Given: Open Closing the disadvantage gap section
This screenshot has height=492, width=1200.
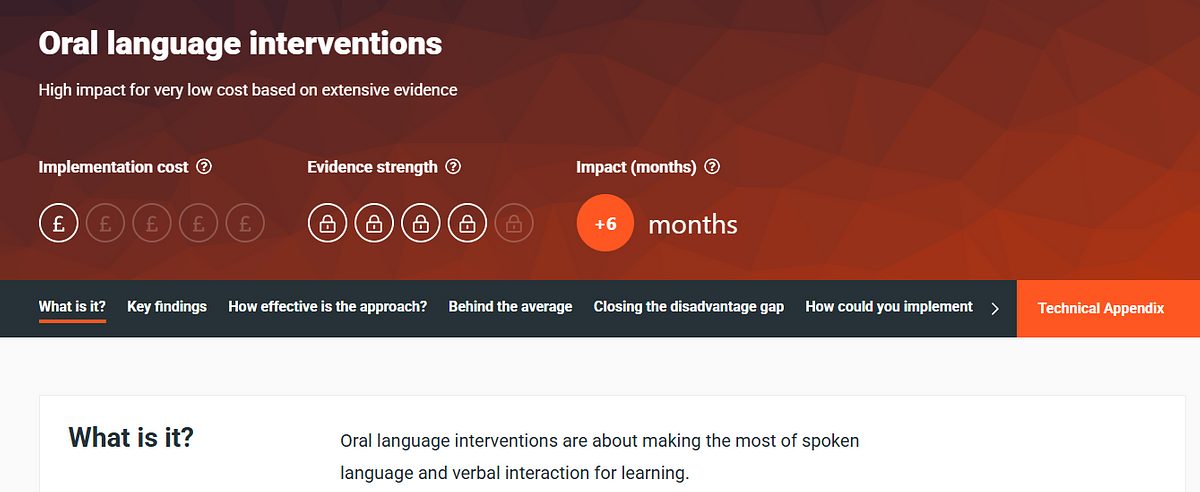Looking at the screenshot, I should [x=689, y=307].
